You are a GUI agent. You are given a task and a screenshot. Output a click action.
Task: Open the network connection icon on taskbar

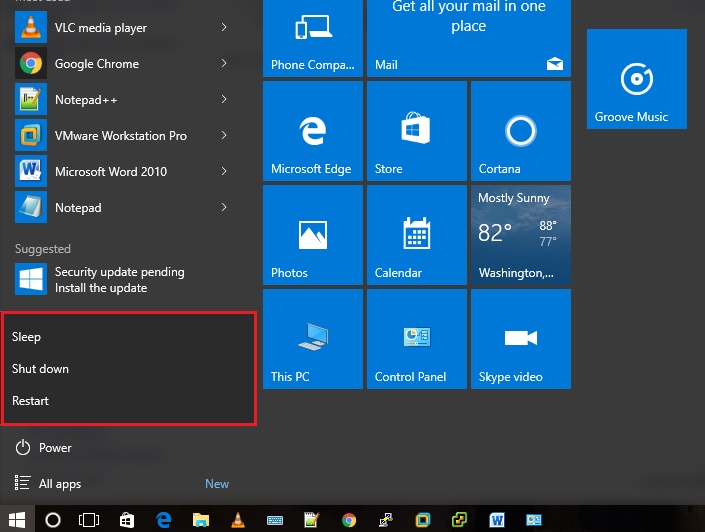click(386, 520)
